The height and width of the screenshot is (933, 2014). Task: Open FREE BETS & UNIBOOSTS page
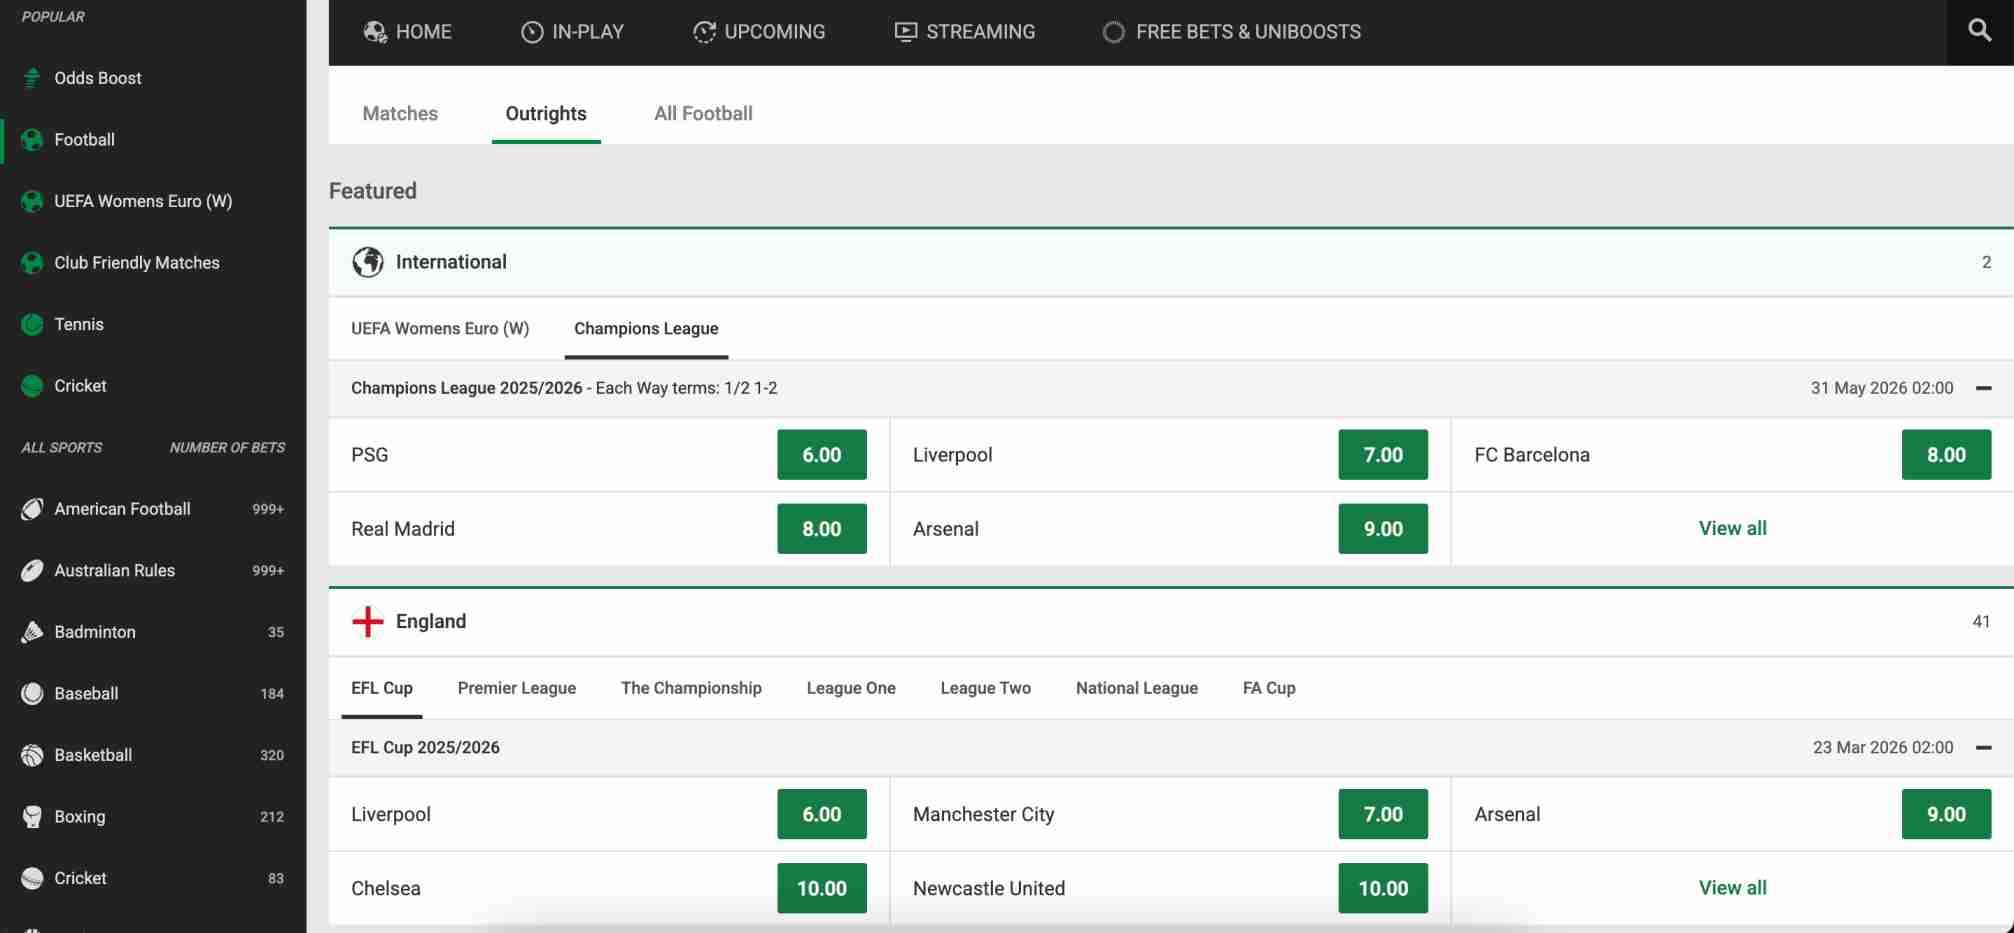pyautogui.click(x=1232, y=32)
